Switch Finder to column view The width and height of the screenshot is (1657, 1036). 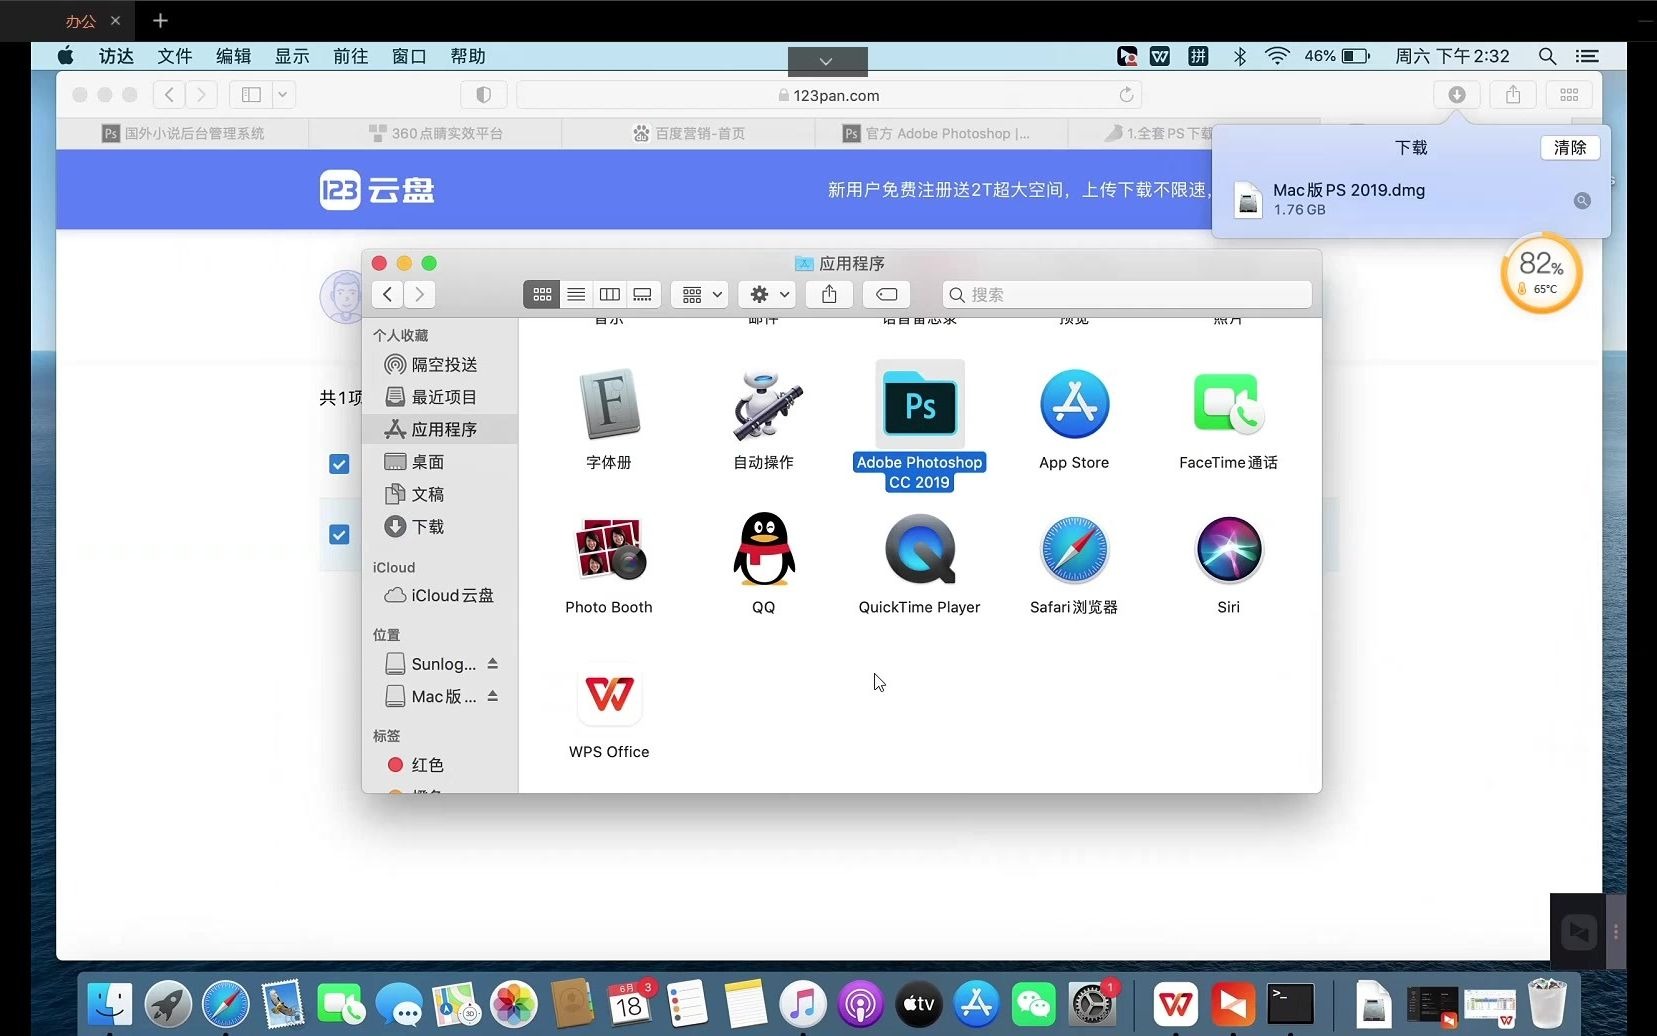609,294
